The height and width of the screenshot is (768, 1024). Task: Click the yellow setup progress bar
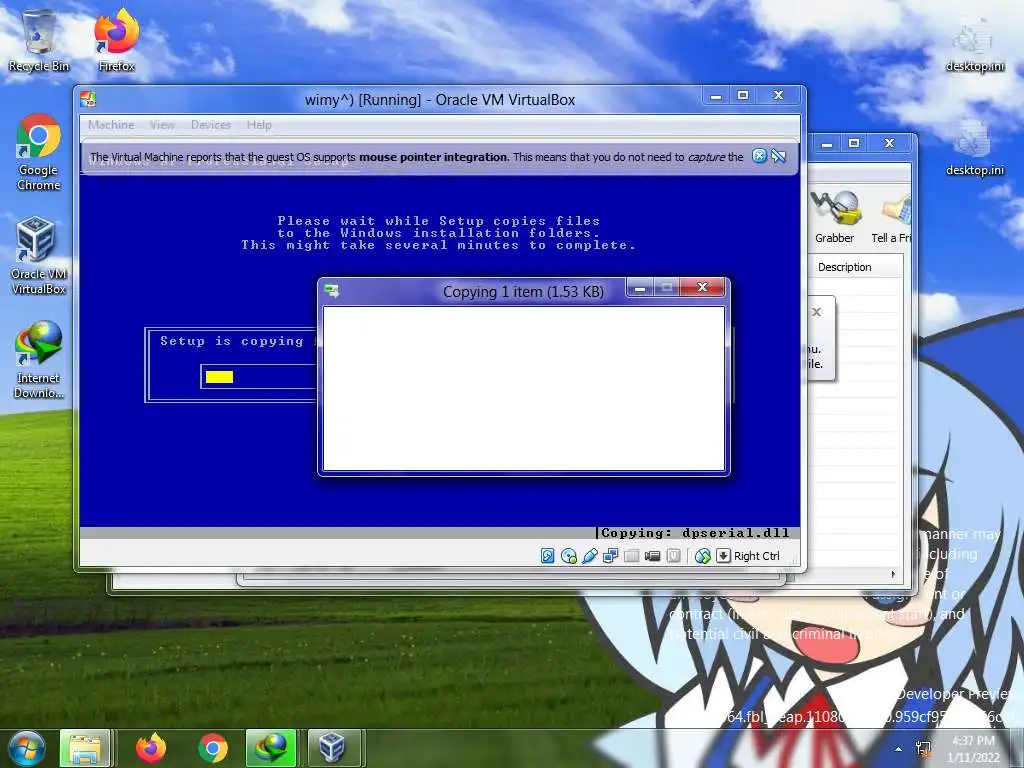coord(219,377)
